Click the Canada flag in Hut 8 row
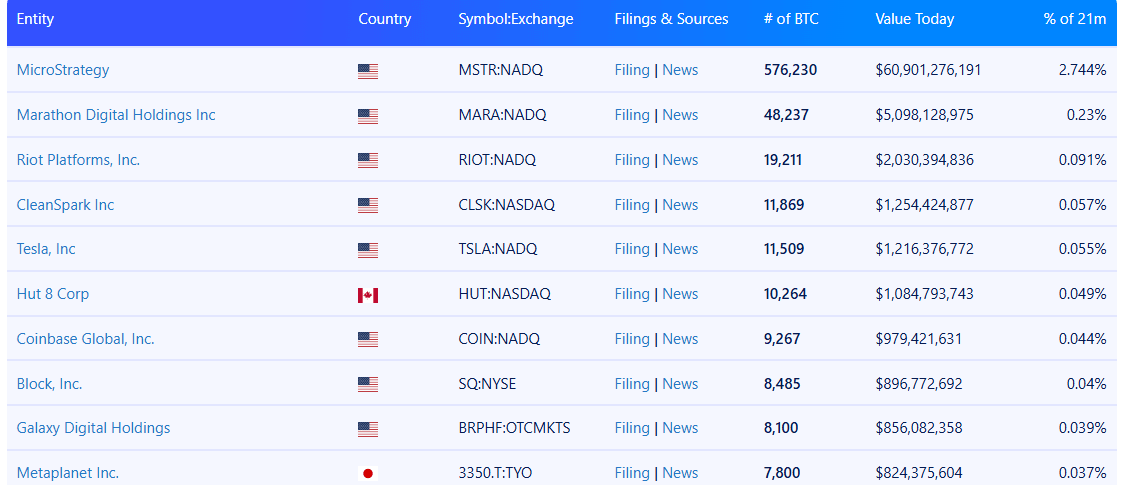The height and width of the screenshot is (485, 1129). point(367,295)
